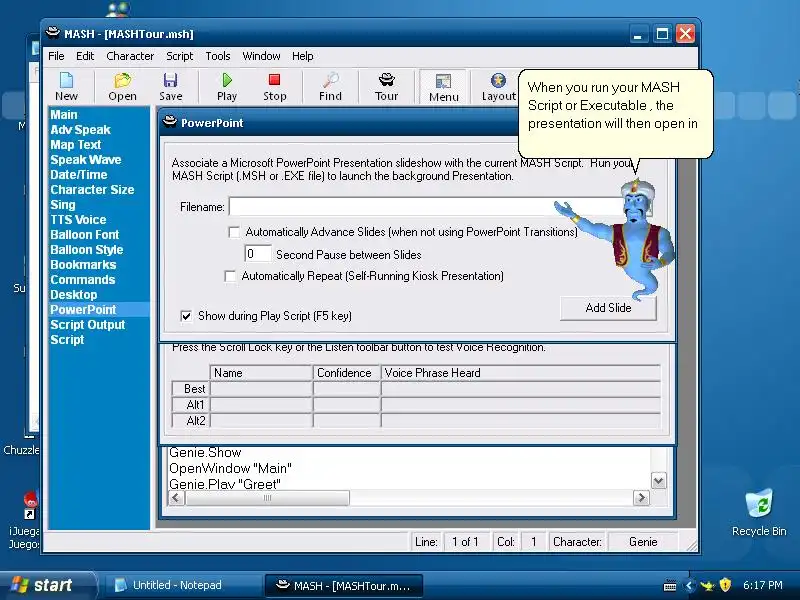Click the Layout toolbar icon
800x600 pixels.
pos(498,87)
